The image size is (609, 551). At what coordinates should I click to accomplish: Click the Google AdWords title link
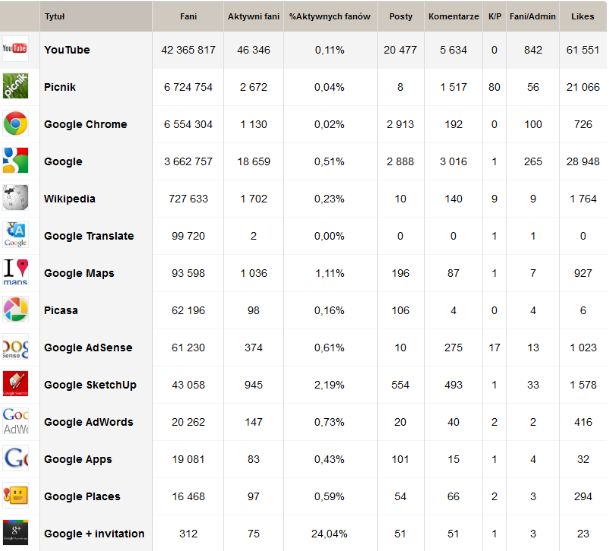(x=88, y=422)
